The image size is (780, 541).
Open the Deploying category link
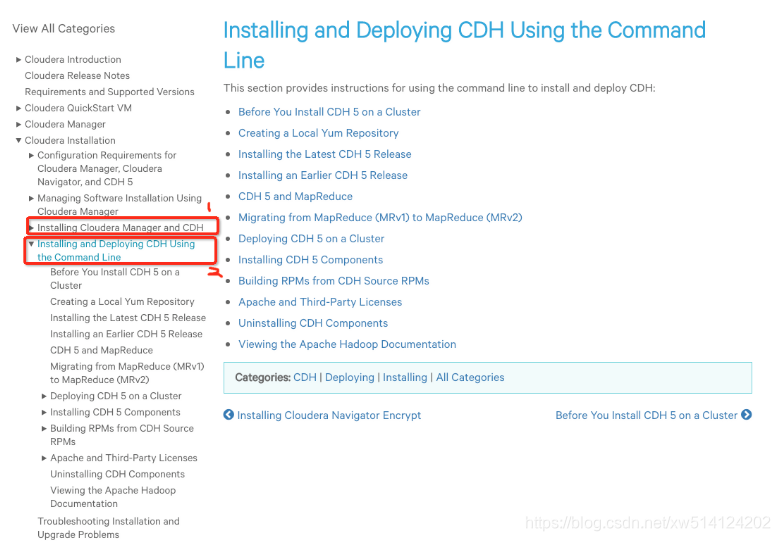coord(350,377)
